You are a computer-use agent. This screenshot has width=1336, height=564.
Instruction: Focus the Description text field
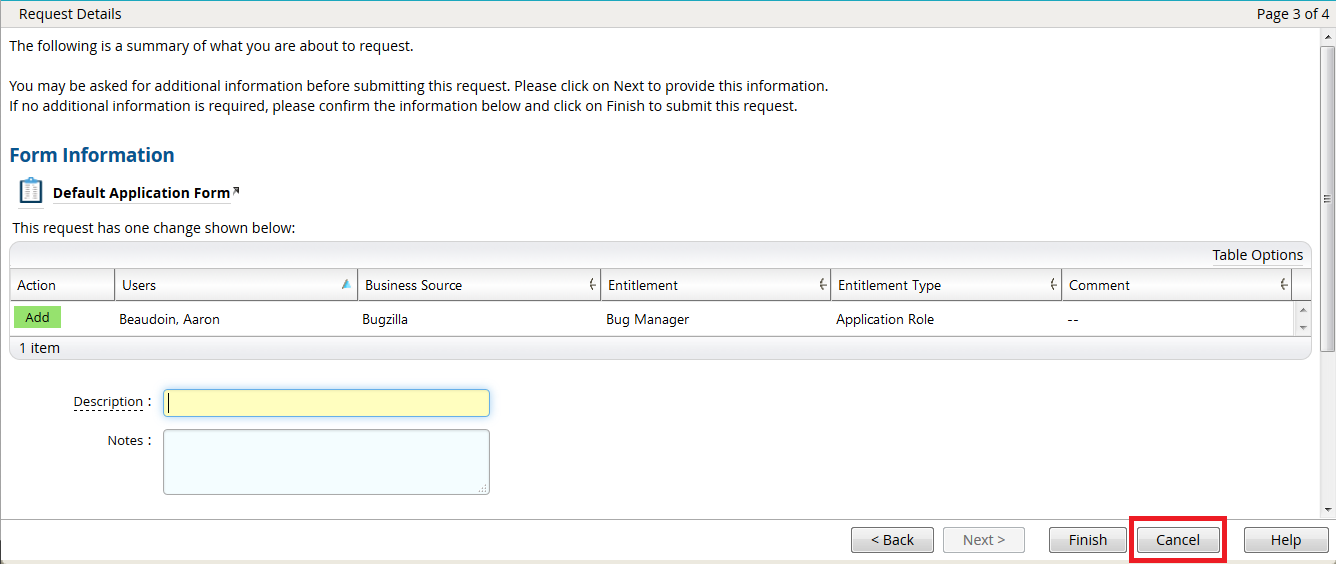tap(326, 402)
